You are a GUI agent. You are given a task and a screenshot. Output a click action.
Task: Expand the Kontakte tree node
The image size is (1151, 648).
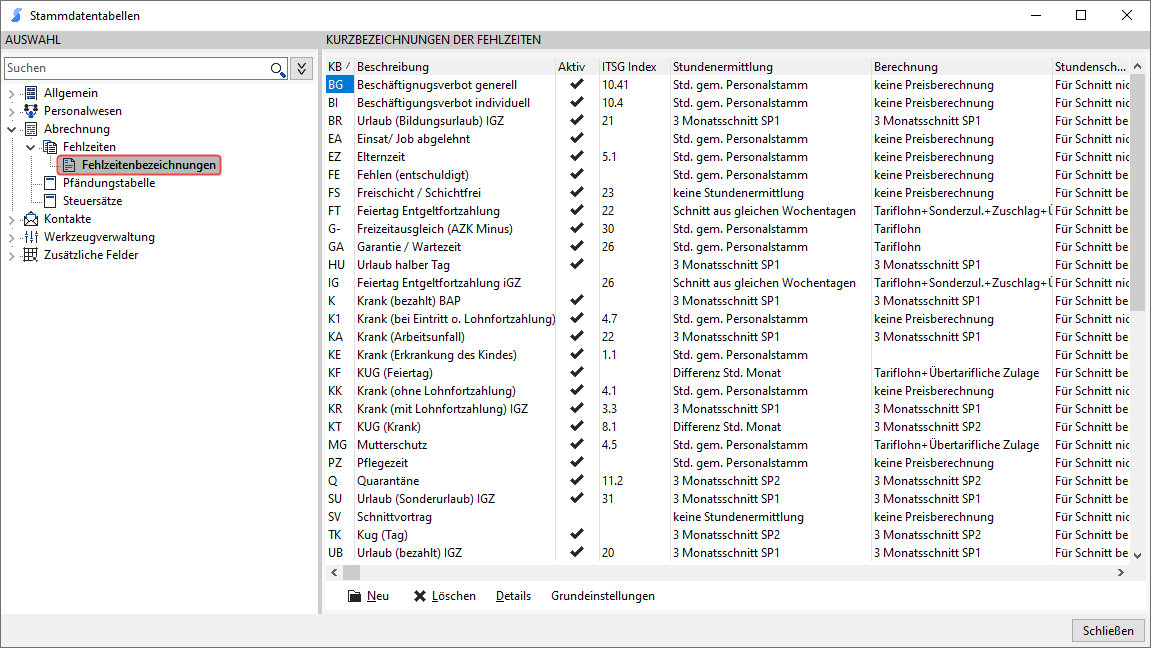tap(12, 219)
